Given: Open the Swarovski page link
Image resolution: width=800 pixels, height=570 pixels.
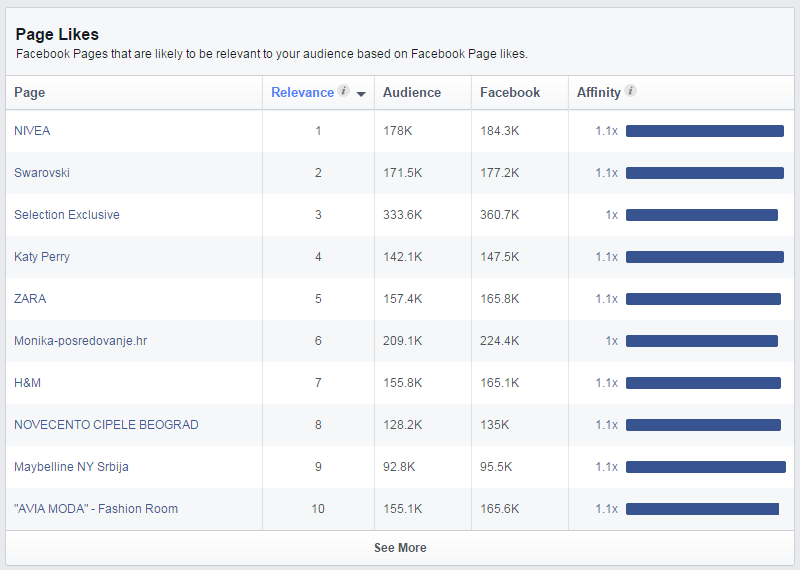Looking at the screenshot, I should pos(42,172).
